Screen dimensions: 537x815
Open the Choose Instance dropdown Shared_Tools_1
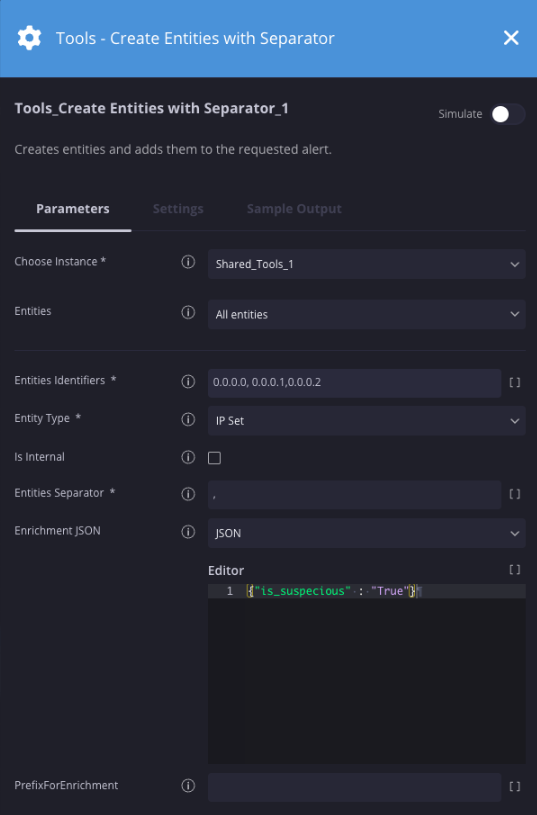point(366,264)
